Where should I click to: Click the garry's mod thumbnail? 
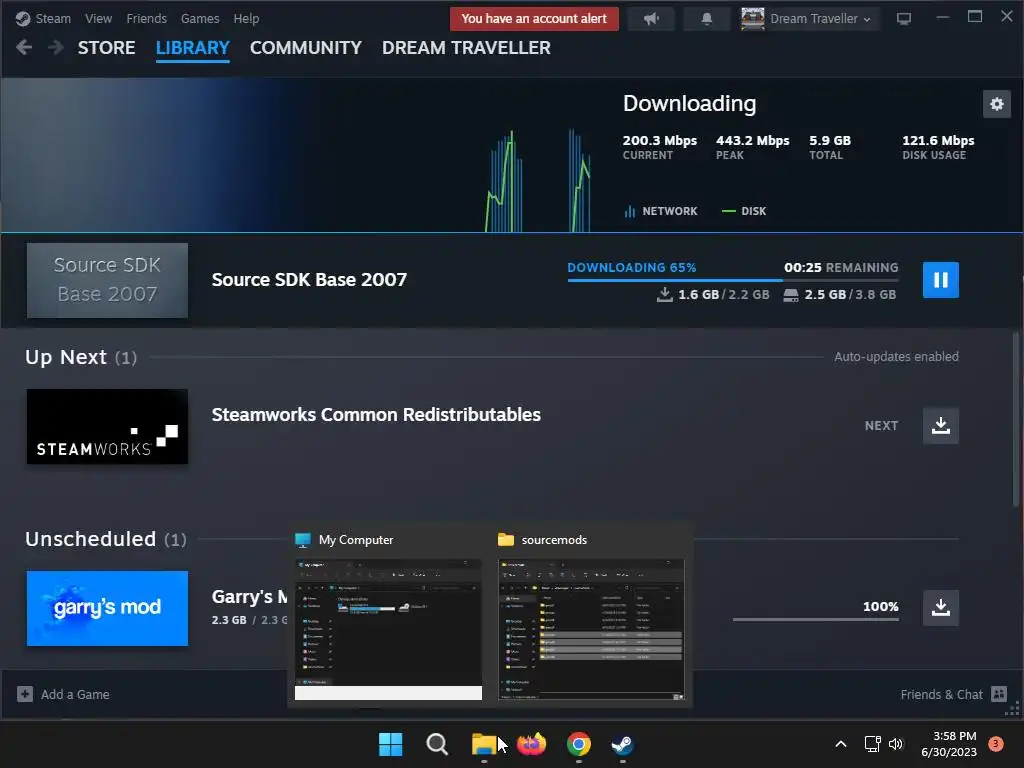(x=107, y=608)
